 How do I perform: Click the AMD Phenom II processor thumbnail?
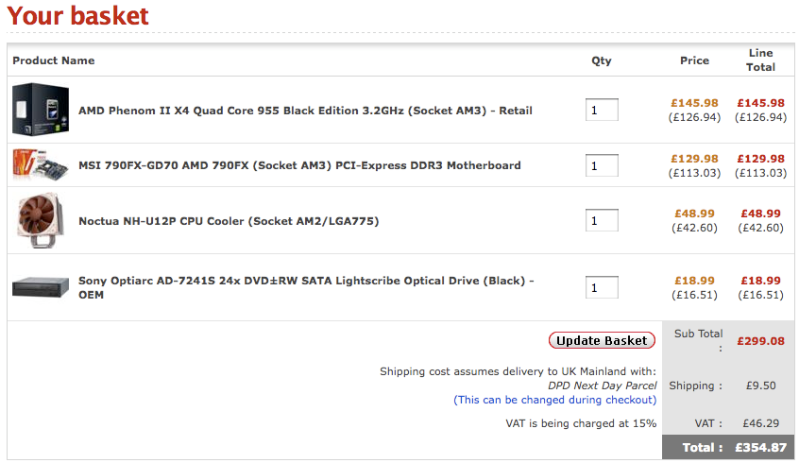tap(40, 109)
